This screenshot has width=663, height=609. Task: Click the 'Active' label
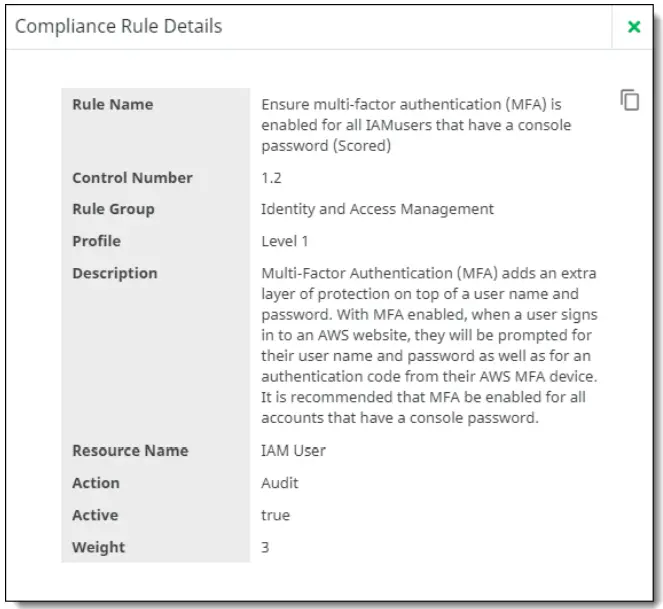click(x=95, y=515)
